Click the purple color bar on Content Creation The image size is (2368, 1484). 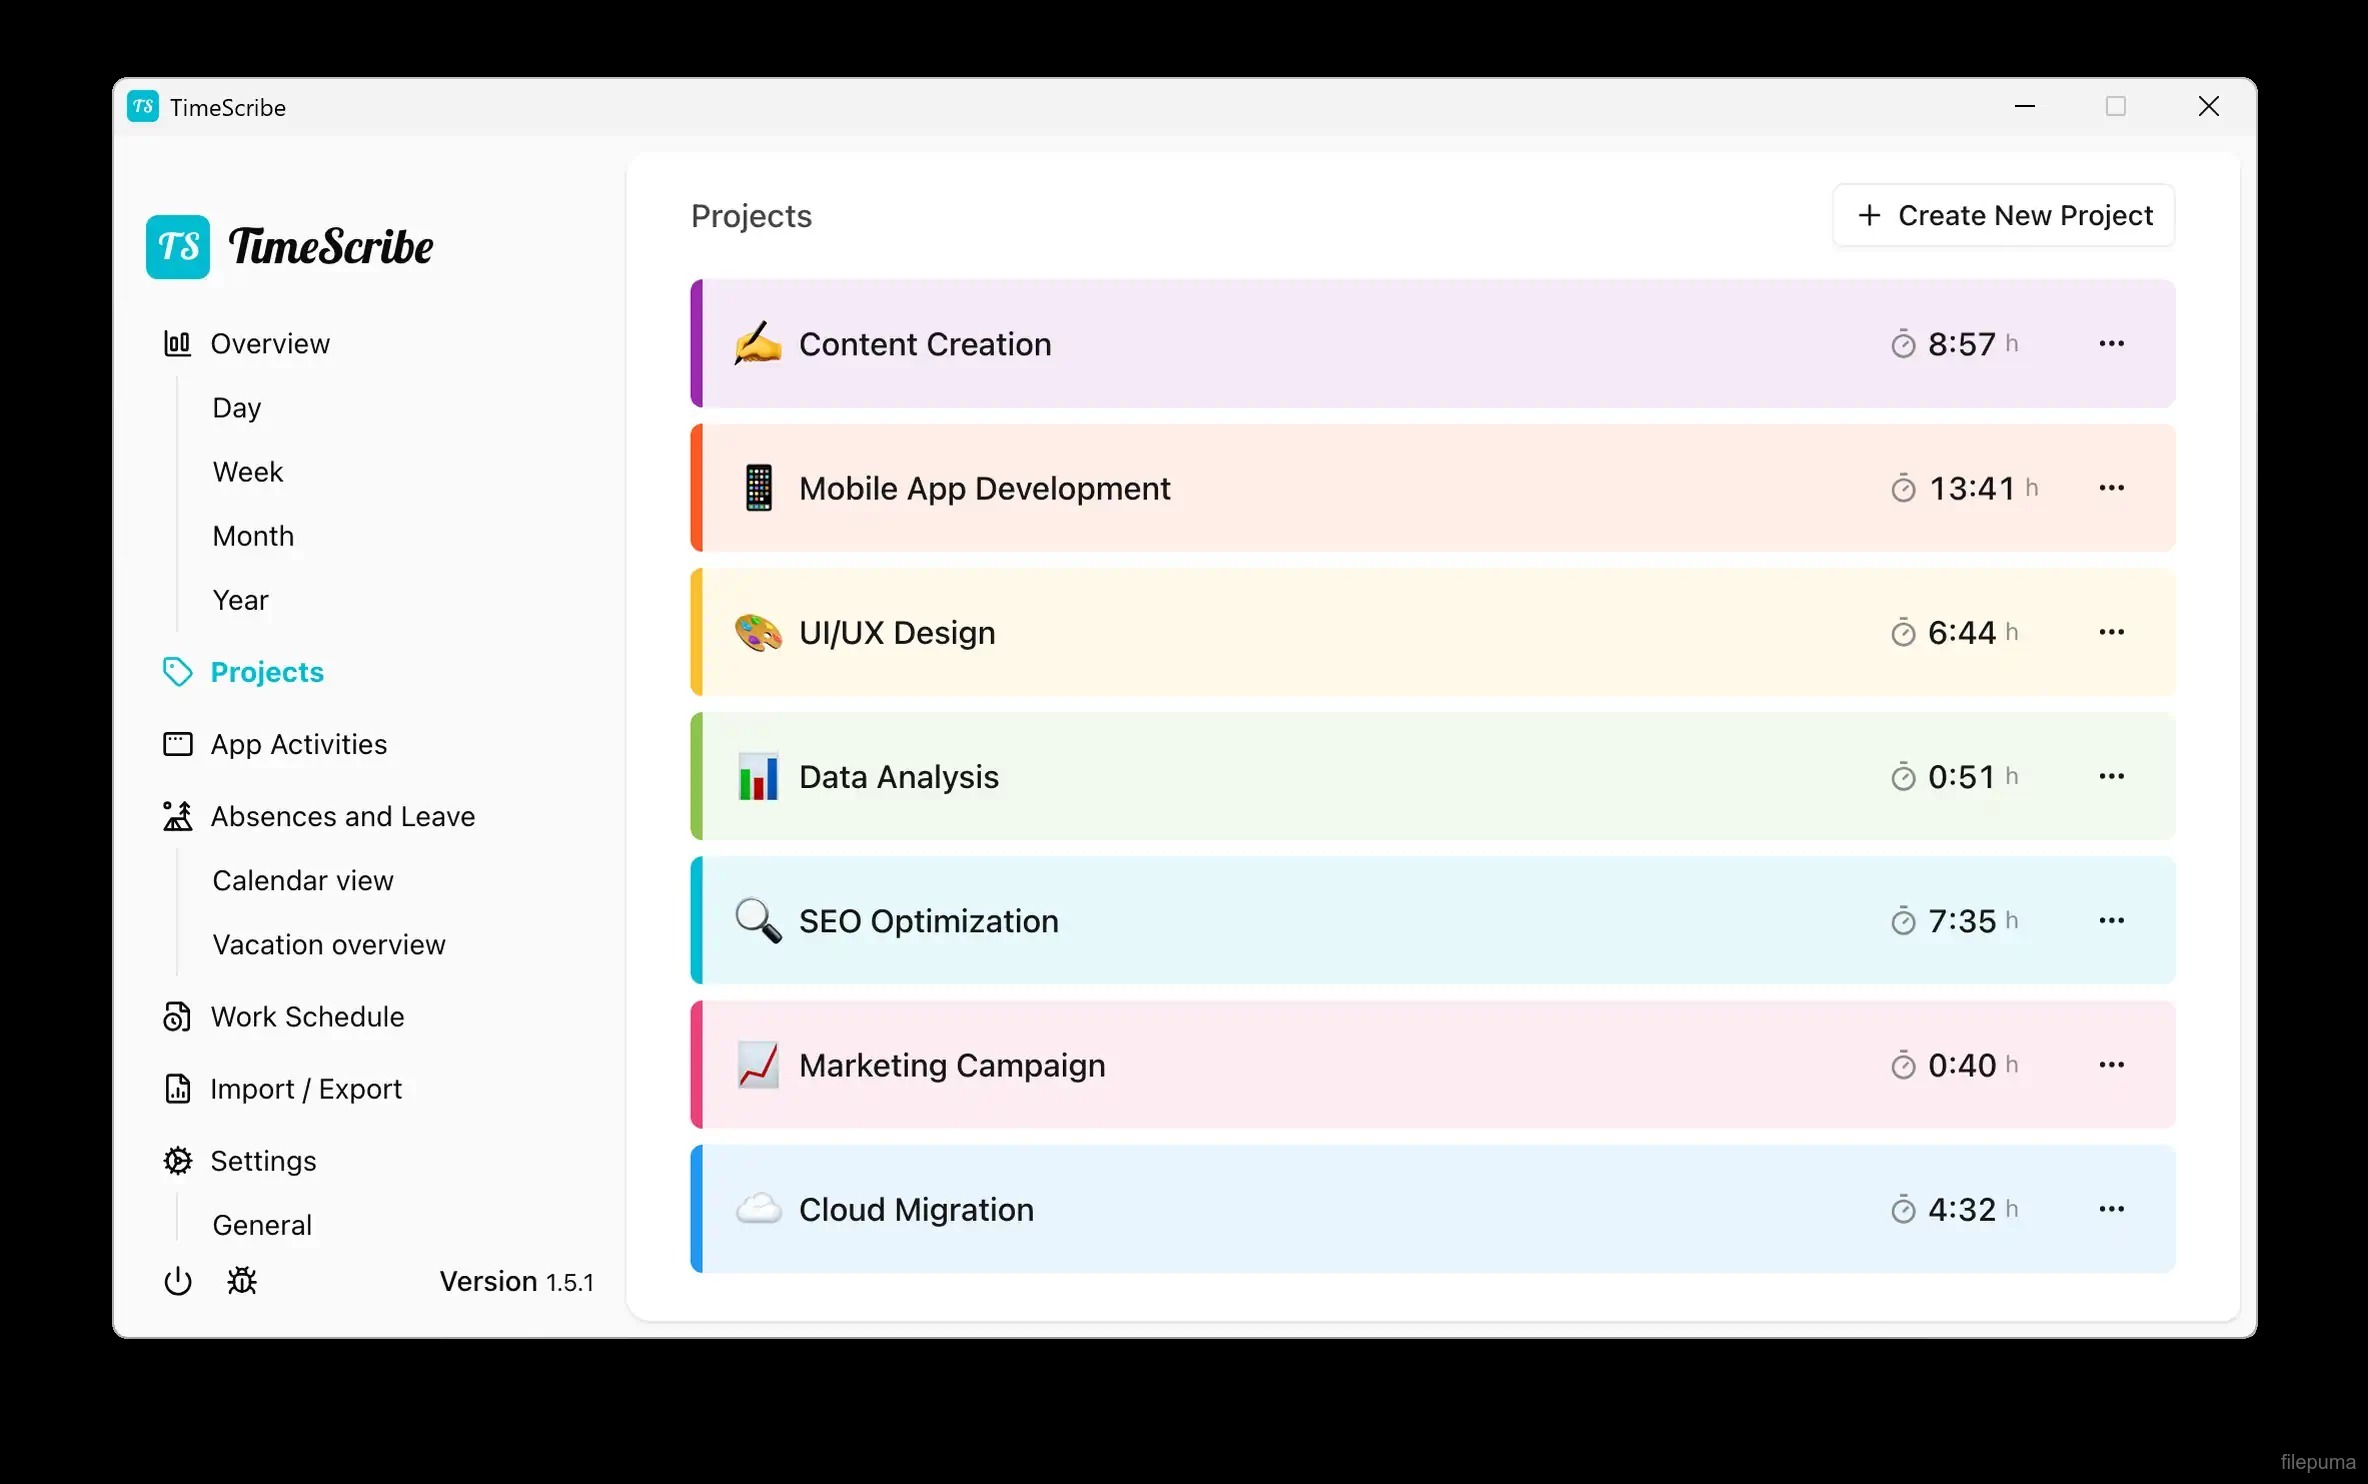point(697,344)
